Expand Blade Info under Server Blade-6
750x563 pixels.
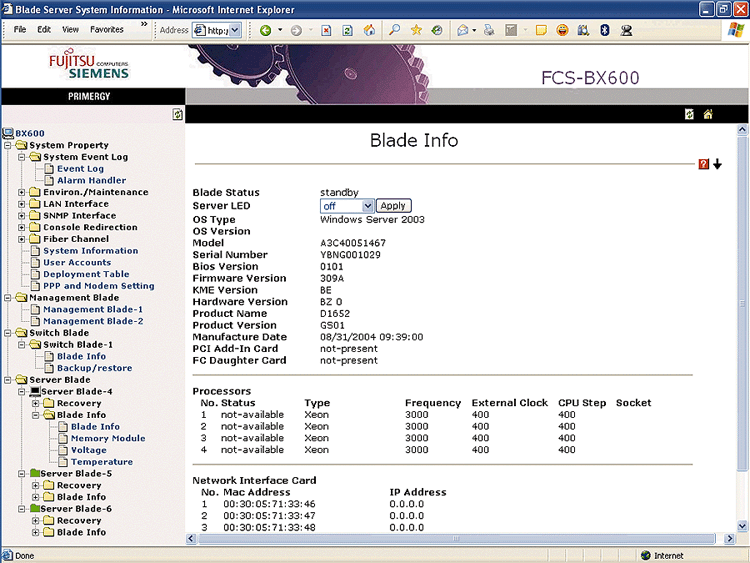[35, 532]
